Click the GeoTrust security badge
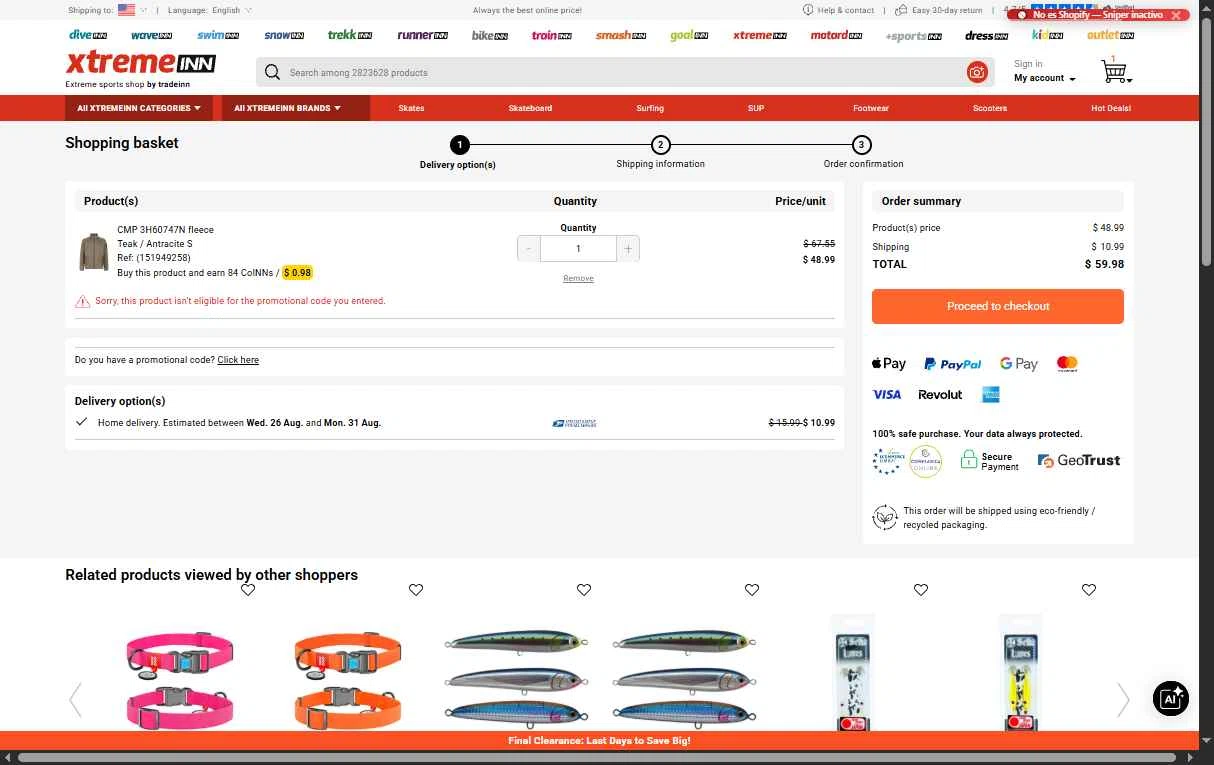 1079,460
